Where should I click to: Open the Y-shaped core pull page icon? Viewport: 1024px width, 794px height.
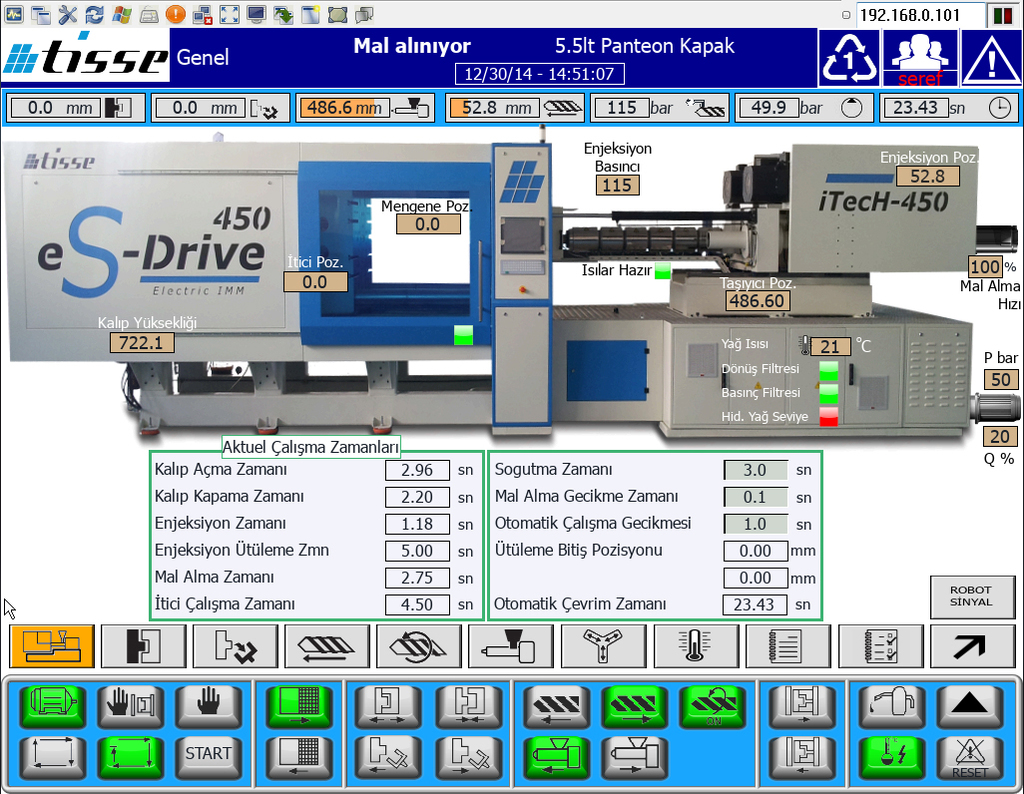(603, 646)
